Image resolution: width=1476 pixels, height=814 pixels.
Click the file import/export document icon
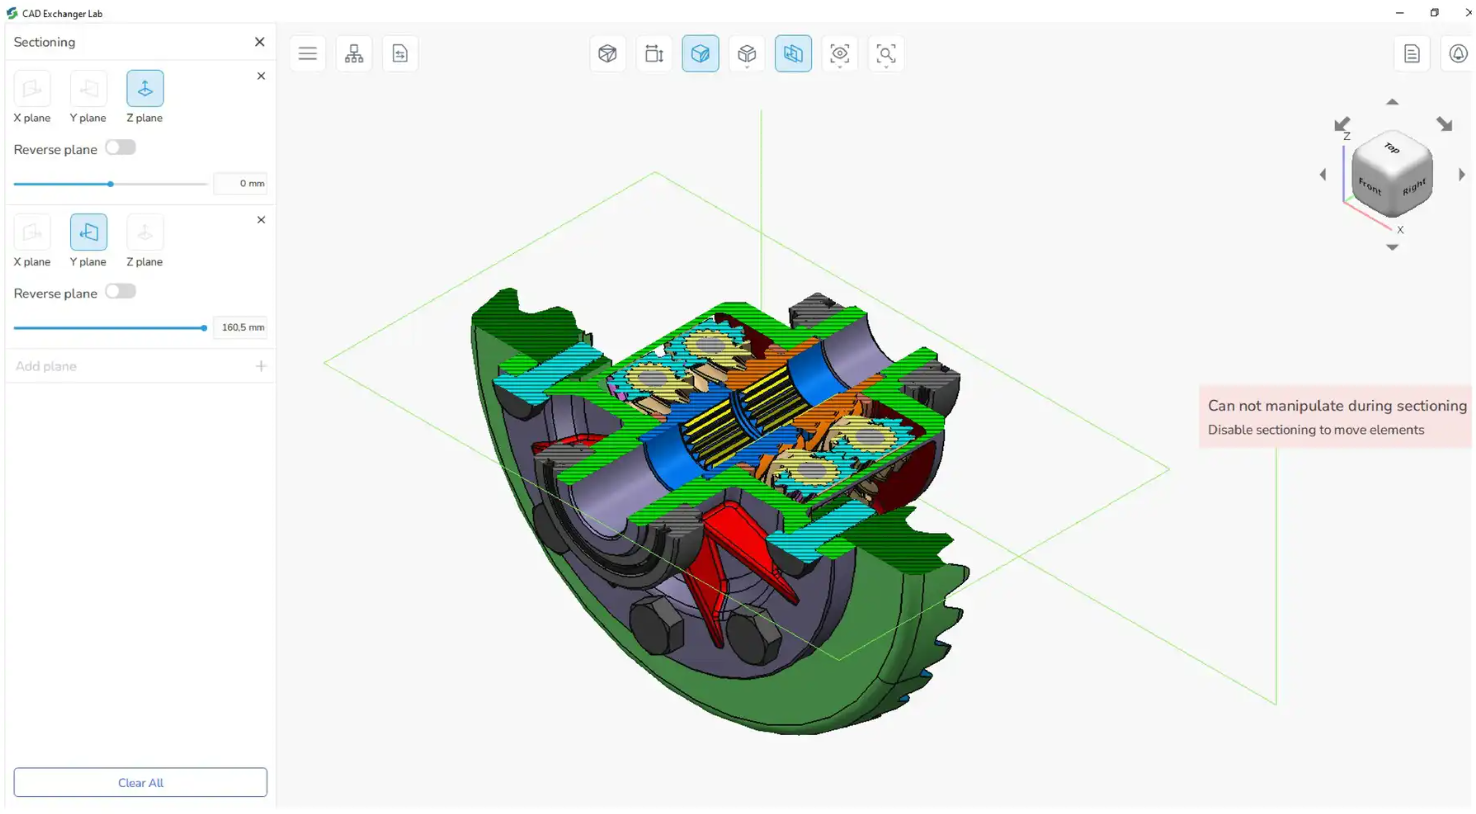point(400,54)
